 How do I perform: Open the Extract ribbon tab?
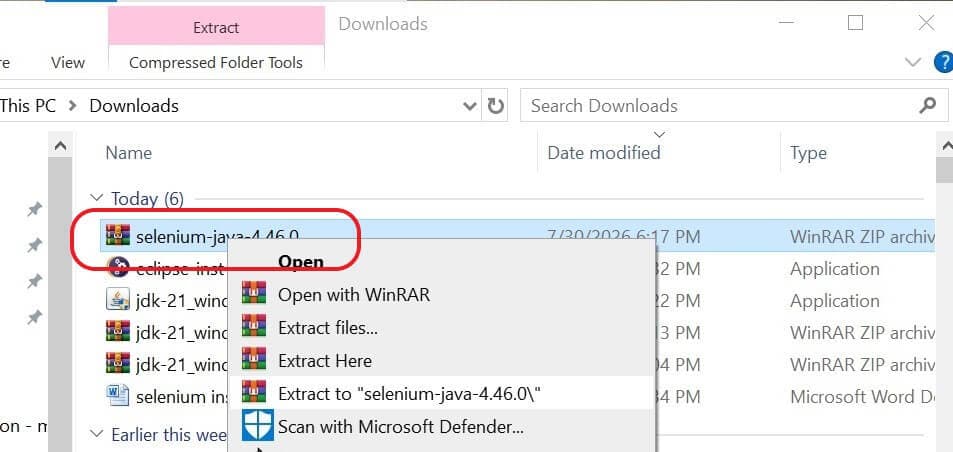click(x=216, y=27)
